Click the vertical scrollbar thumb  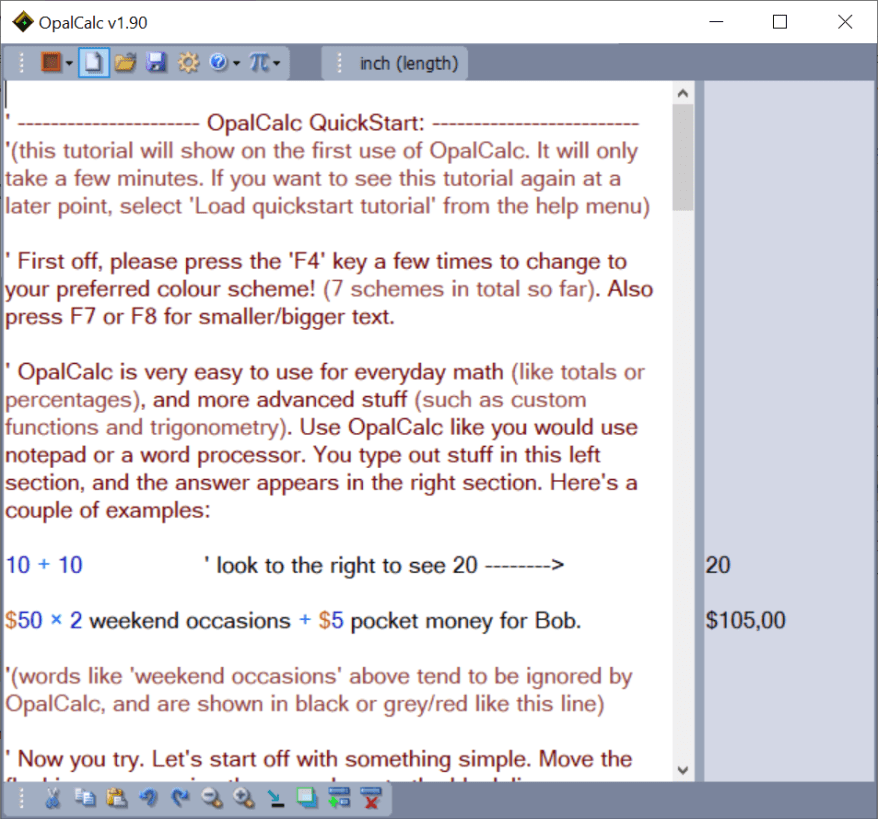[x=684, y=157]
